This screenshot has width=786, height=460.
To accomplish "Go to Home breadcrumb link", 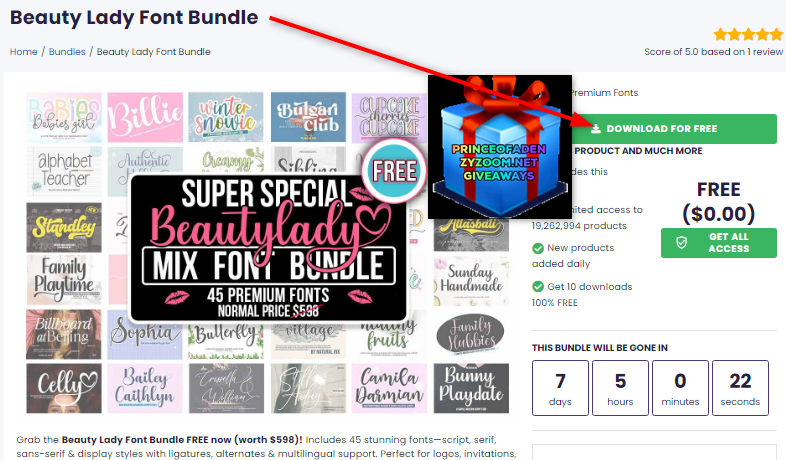I will point(24,52).
